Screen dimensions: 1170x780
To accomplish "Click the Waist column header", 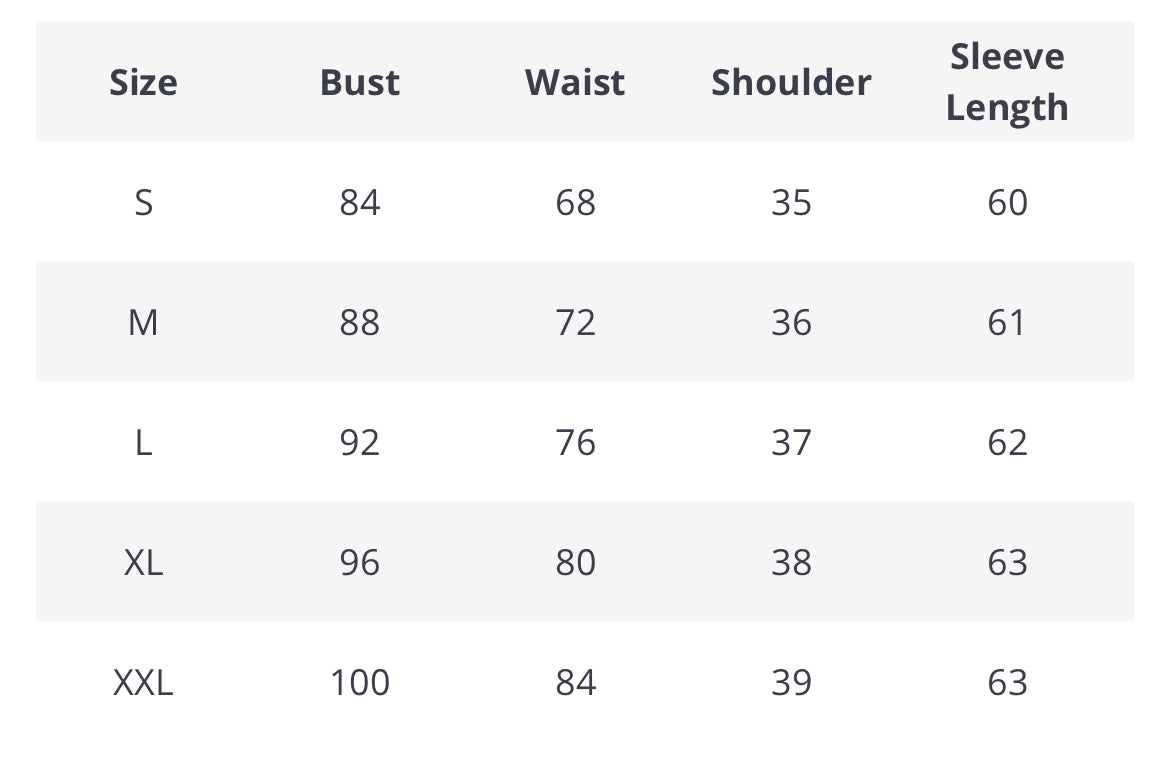I will (x=575, y=82).
